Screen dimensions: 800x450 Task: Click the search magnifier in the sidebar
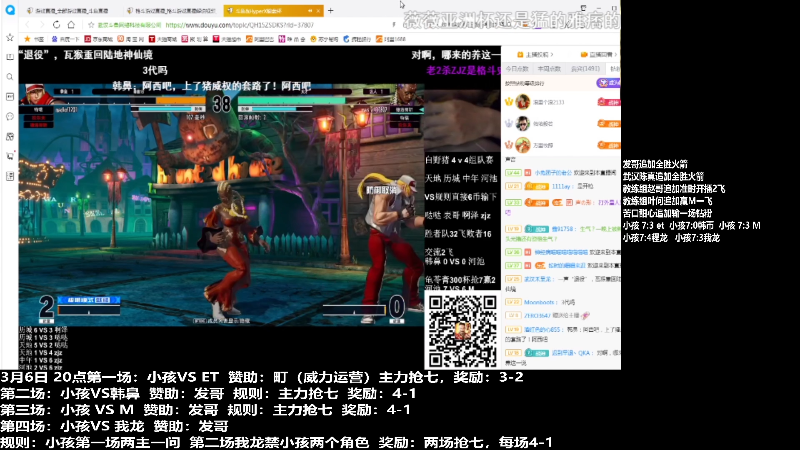click(x=10, y=77)
